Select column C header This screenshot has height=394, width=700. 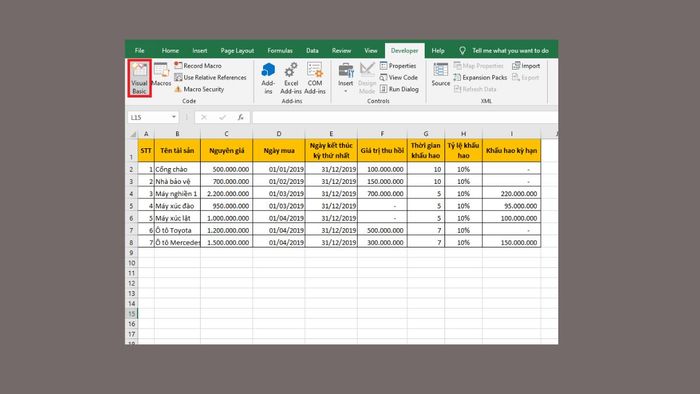(226, 133)
